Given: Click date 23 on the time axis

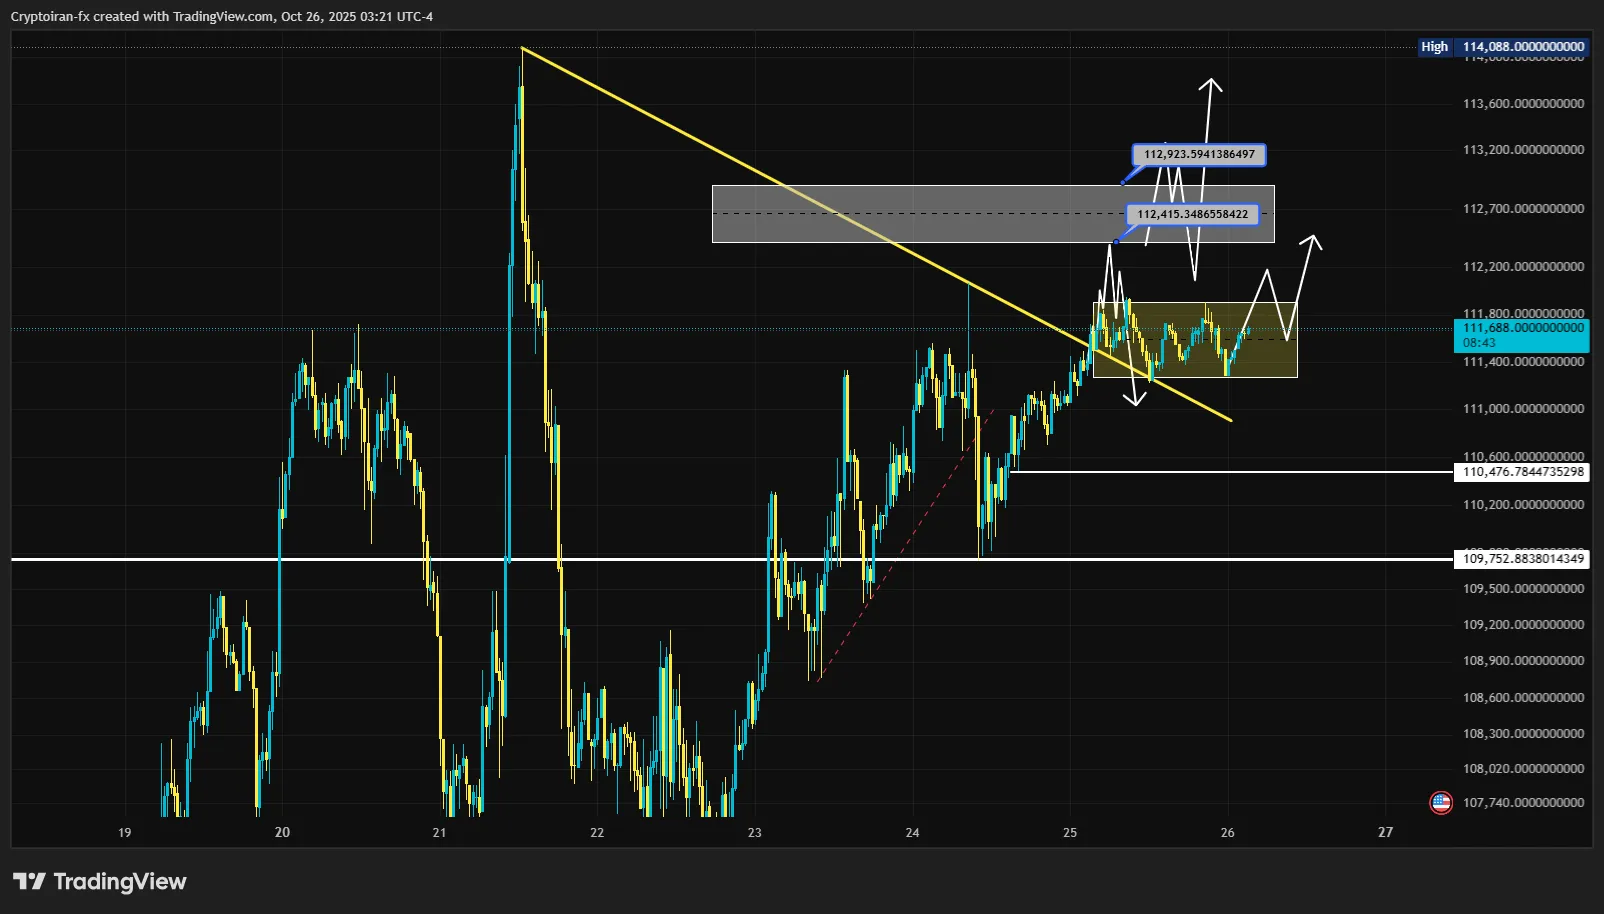Looking at the screenshot, I should point(755,832).
